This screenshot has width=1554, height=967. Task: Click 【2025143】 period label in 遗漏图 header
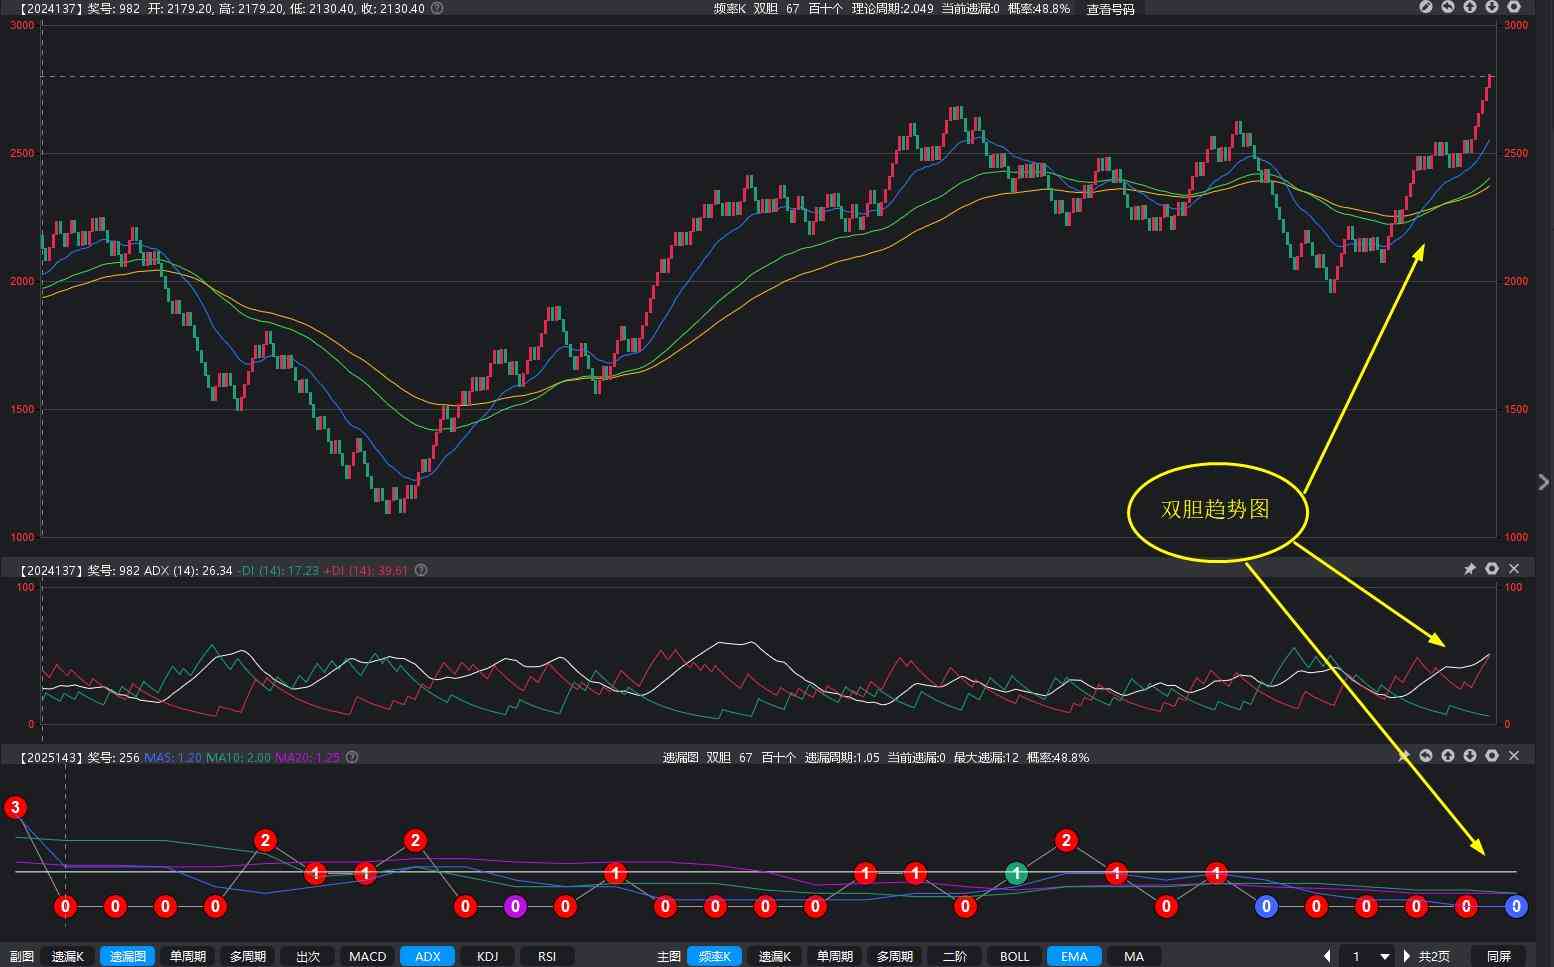pyautogui.click(x=50, y=757)
